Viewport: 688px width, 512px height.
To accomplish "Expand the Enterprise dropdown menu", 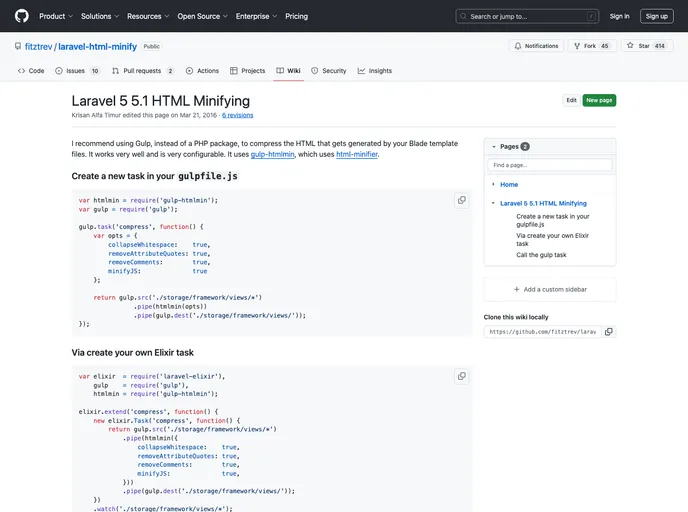I will point(256,16).
